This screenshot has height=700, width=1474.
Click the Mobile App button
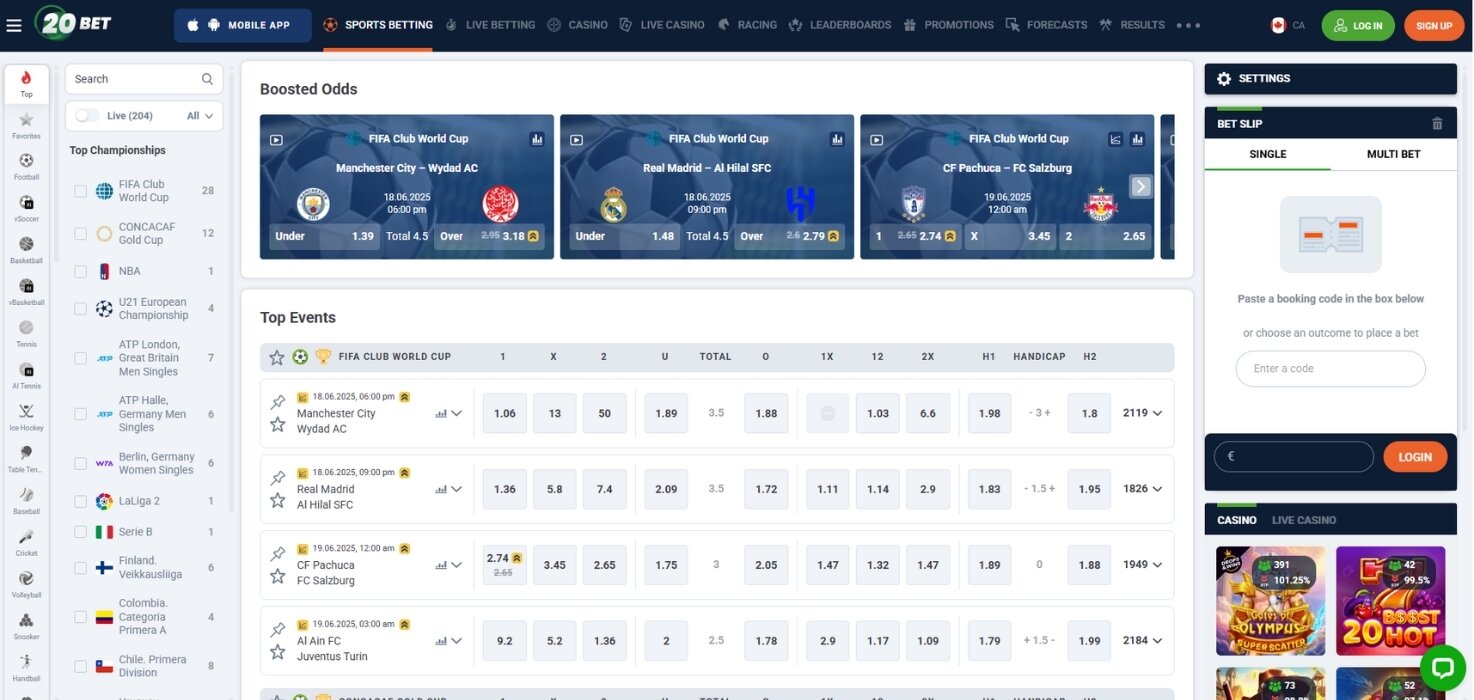[x=243, y=25]
